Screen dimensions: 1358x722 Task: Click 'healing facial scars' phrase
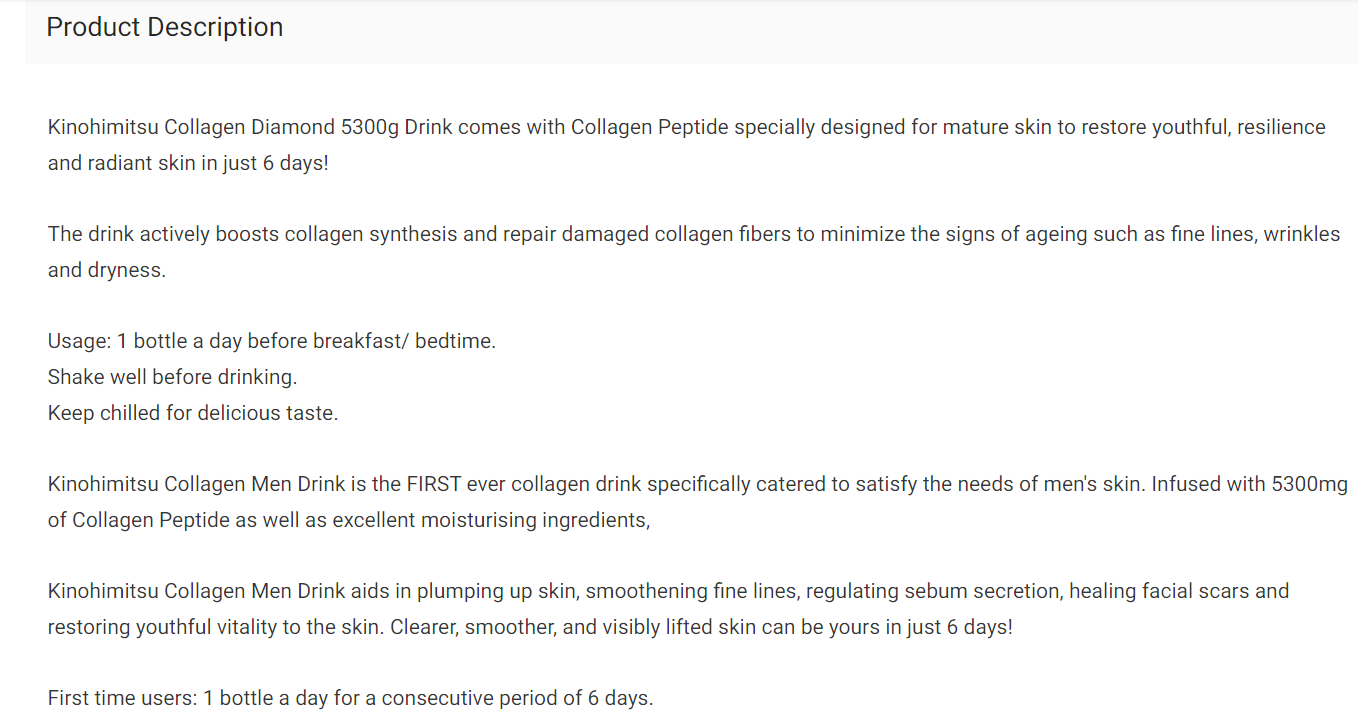coord(1159,591)
